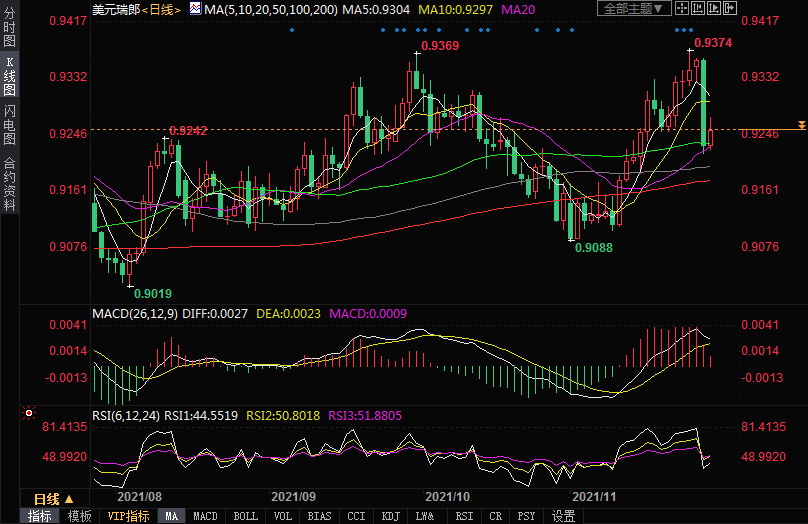The height and width of the screenshot is (524, 808).
Task: Switch to the 模板 bottom tab
Action: click(80, 516)
